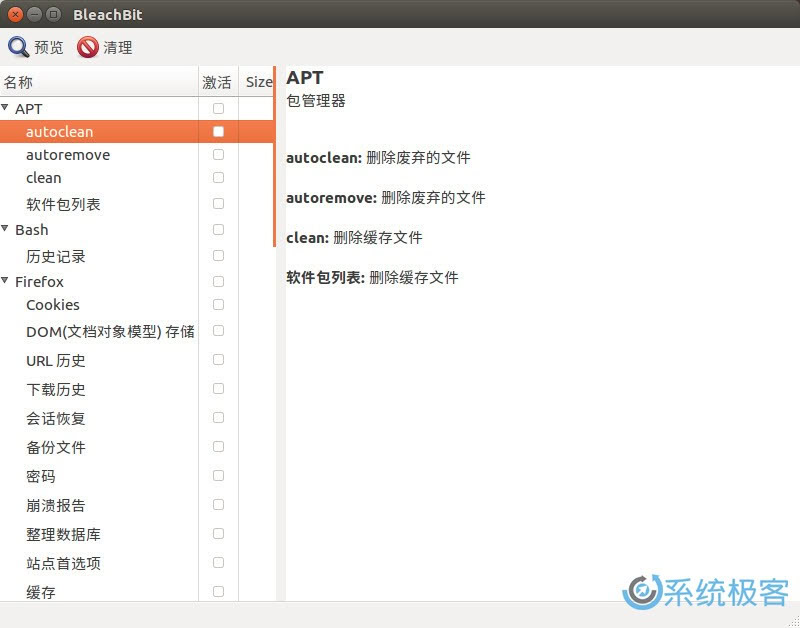Image resolution: width=800 pixels, height=628 pixels.
Task: Tick the clean checkbox
Action: [218, 178]
